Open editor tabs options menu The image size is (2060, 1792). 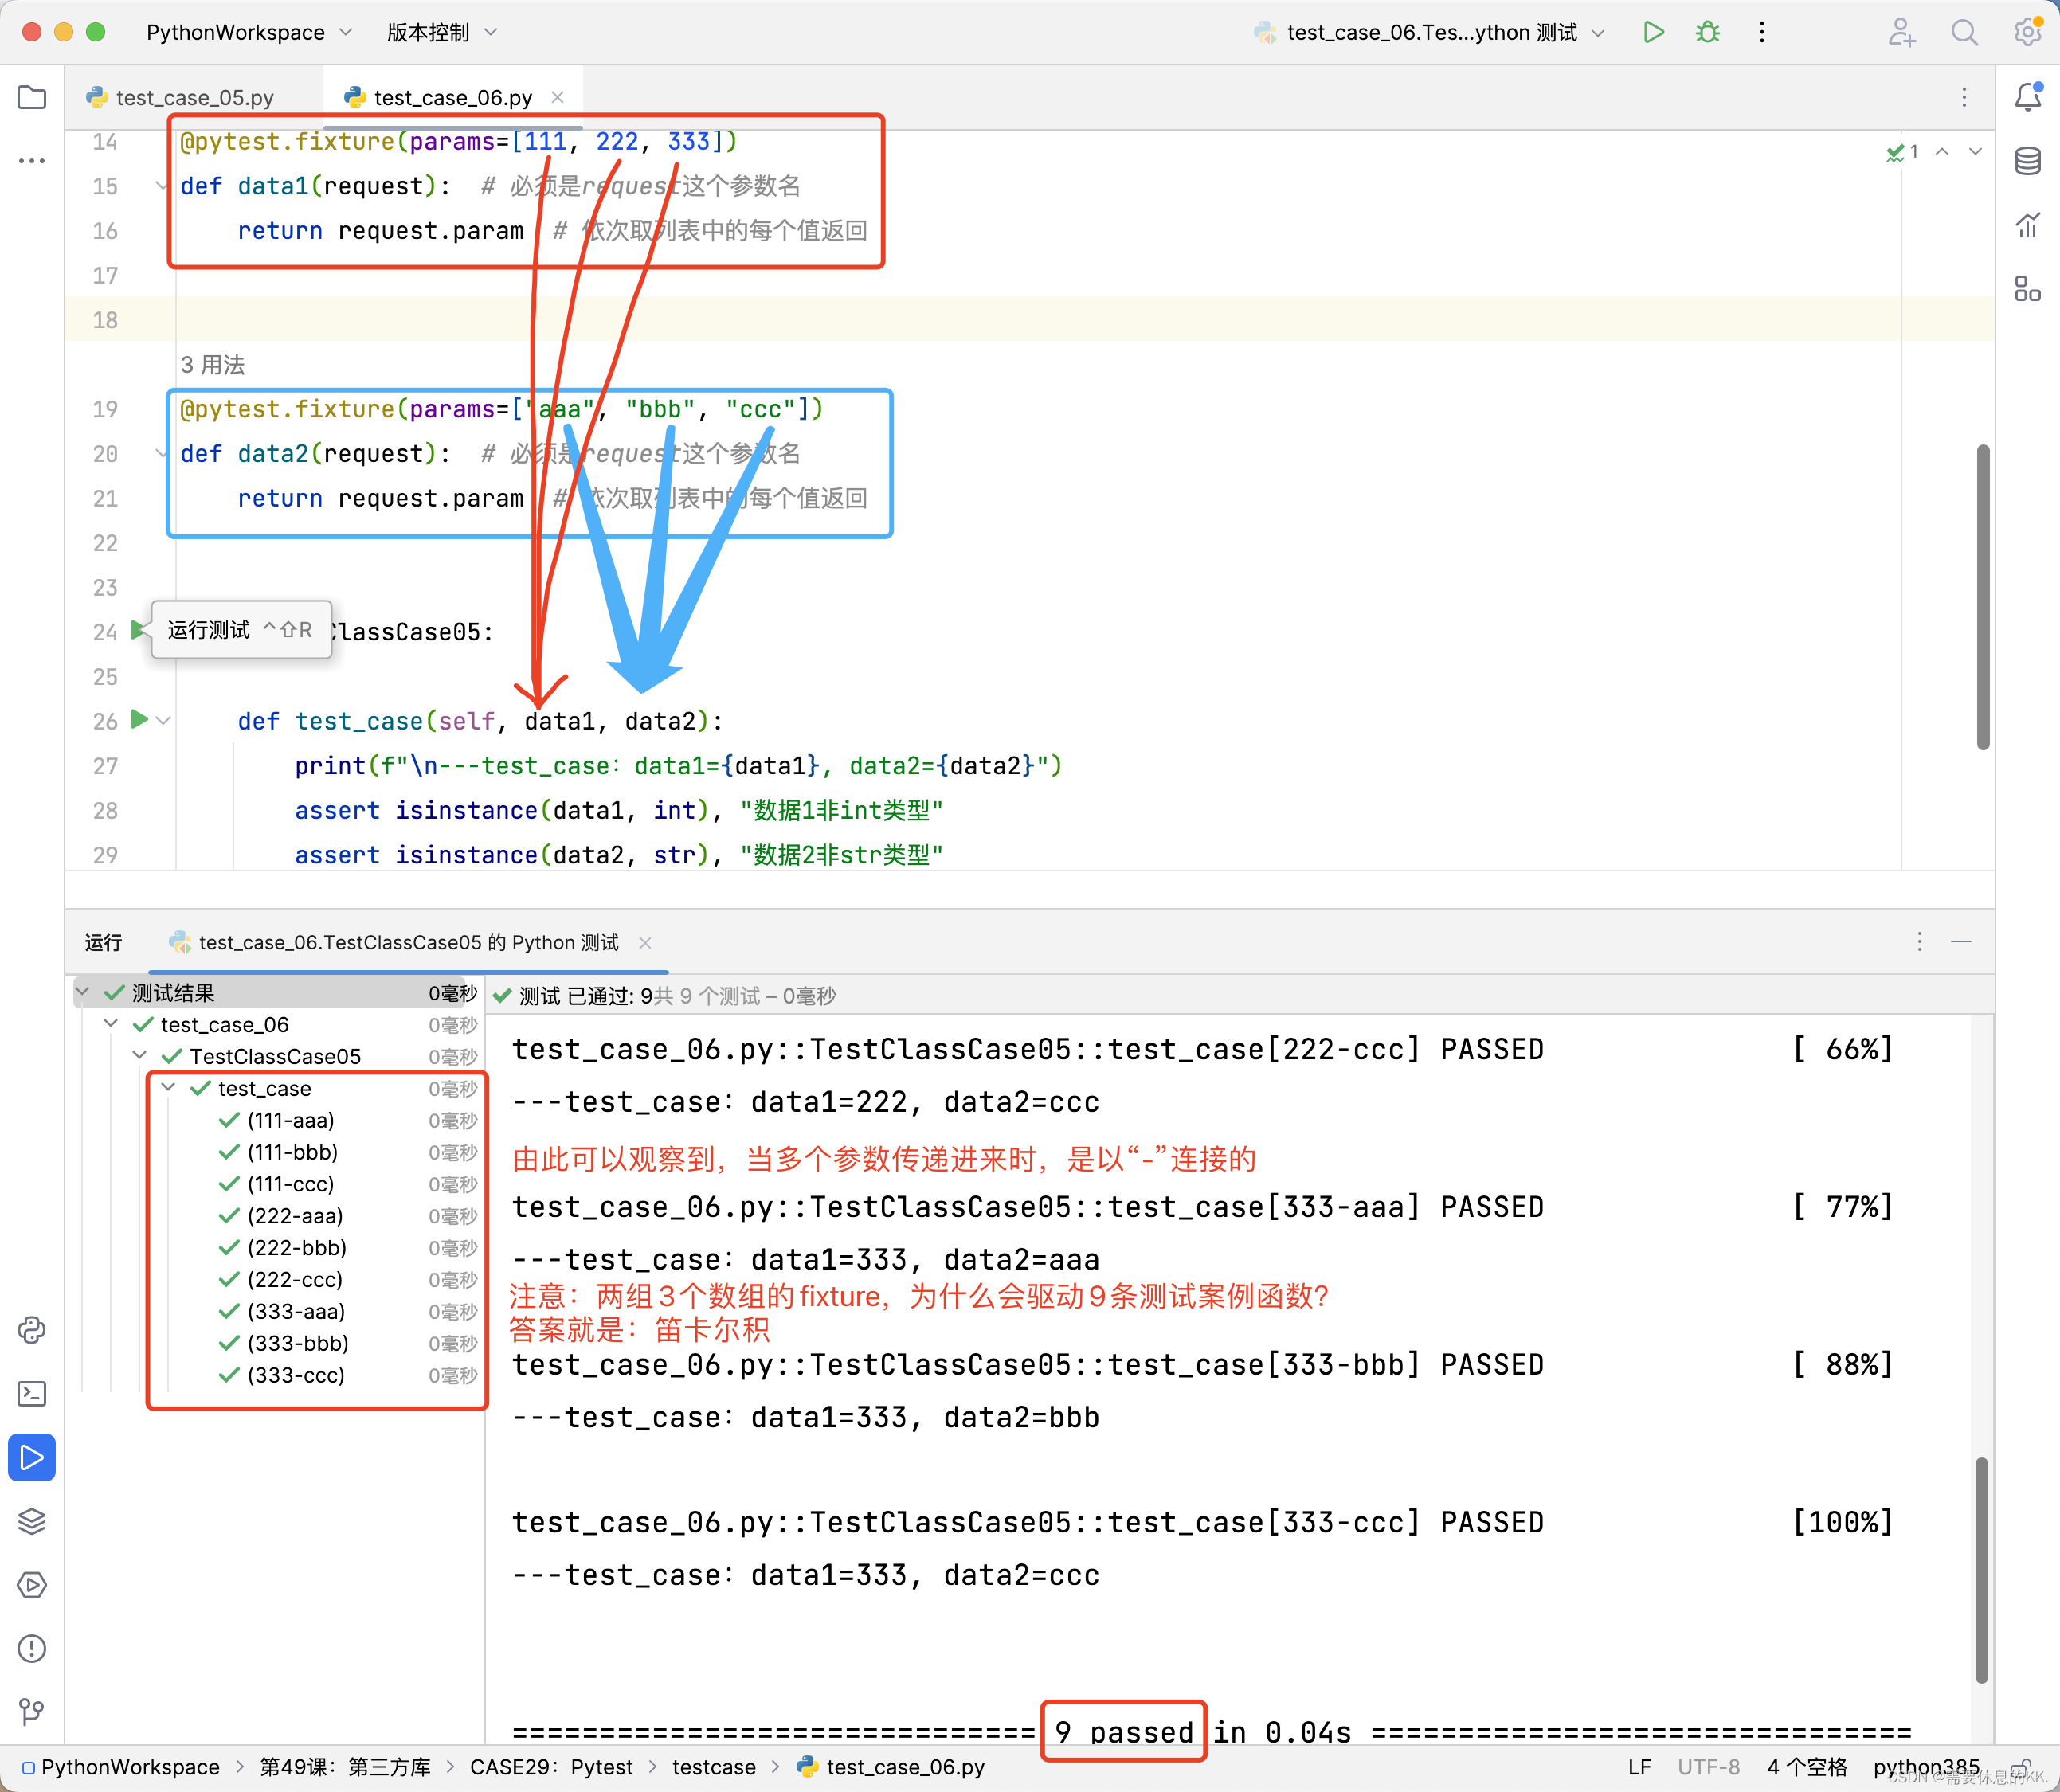click(x=1964, y=97)
